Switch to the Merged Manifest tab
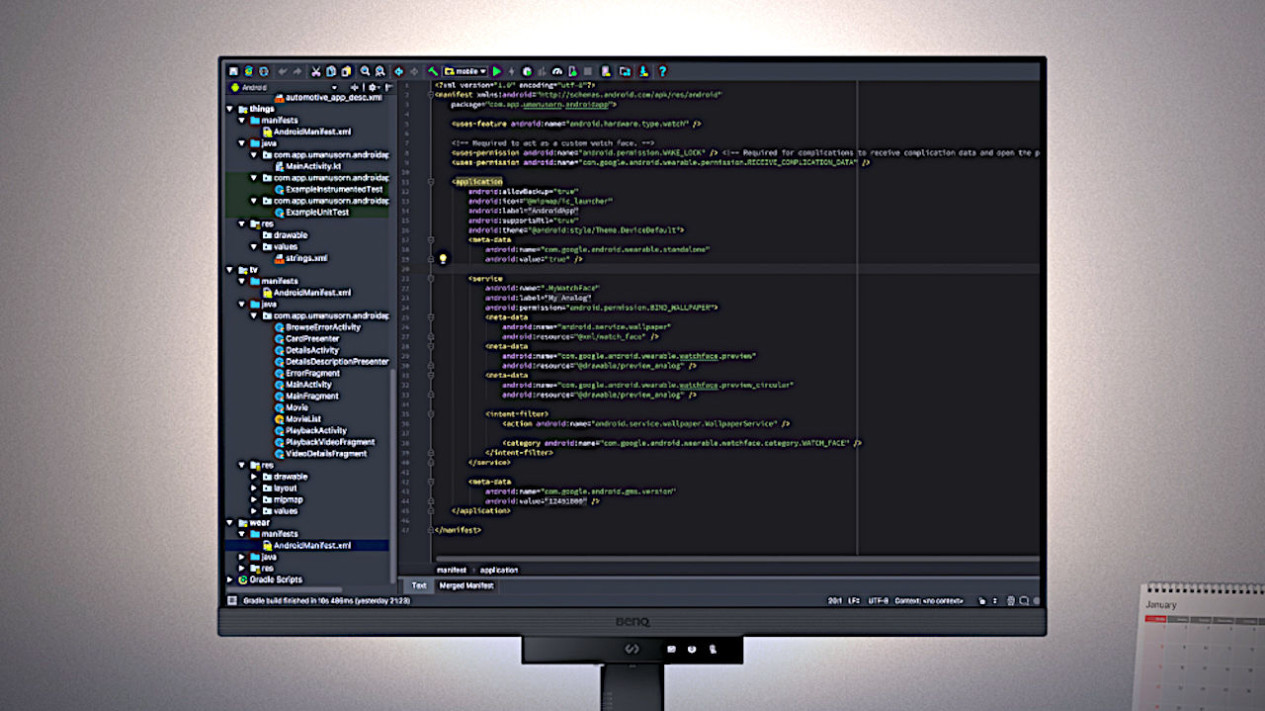 (467, 586)
